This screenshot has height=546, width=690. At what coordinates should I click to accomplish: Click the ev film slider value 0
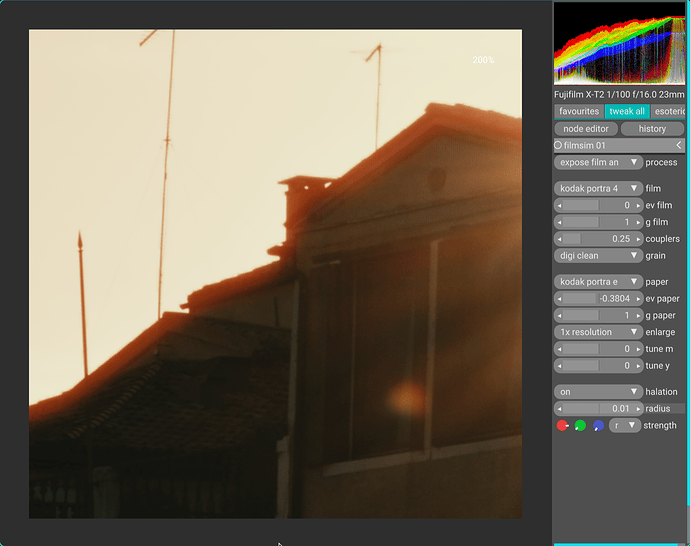[x=598, y=205]
